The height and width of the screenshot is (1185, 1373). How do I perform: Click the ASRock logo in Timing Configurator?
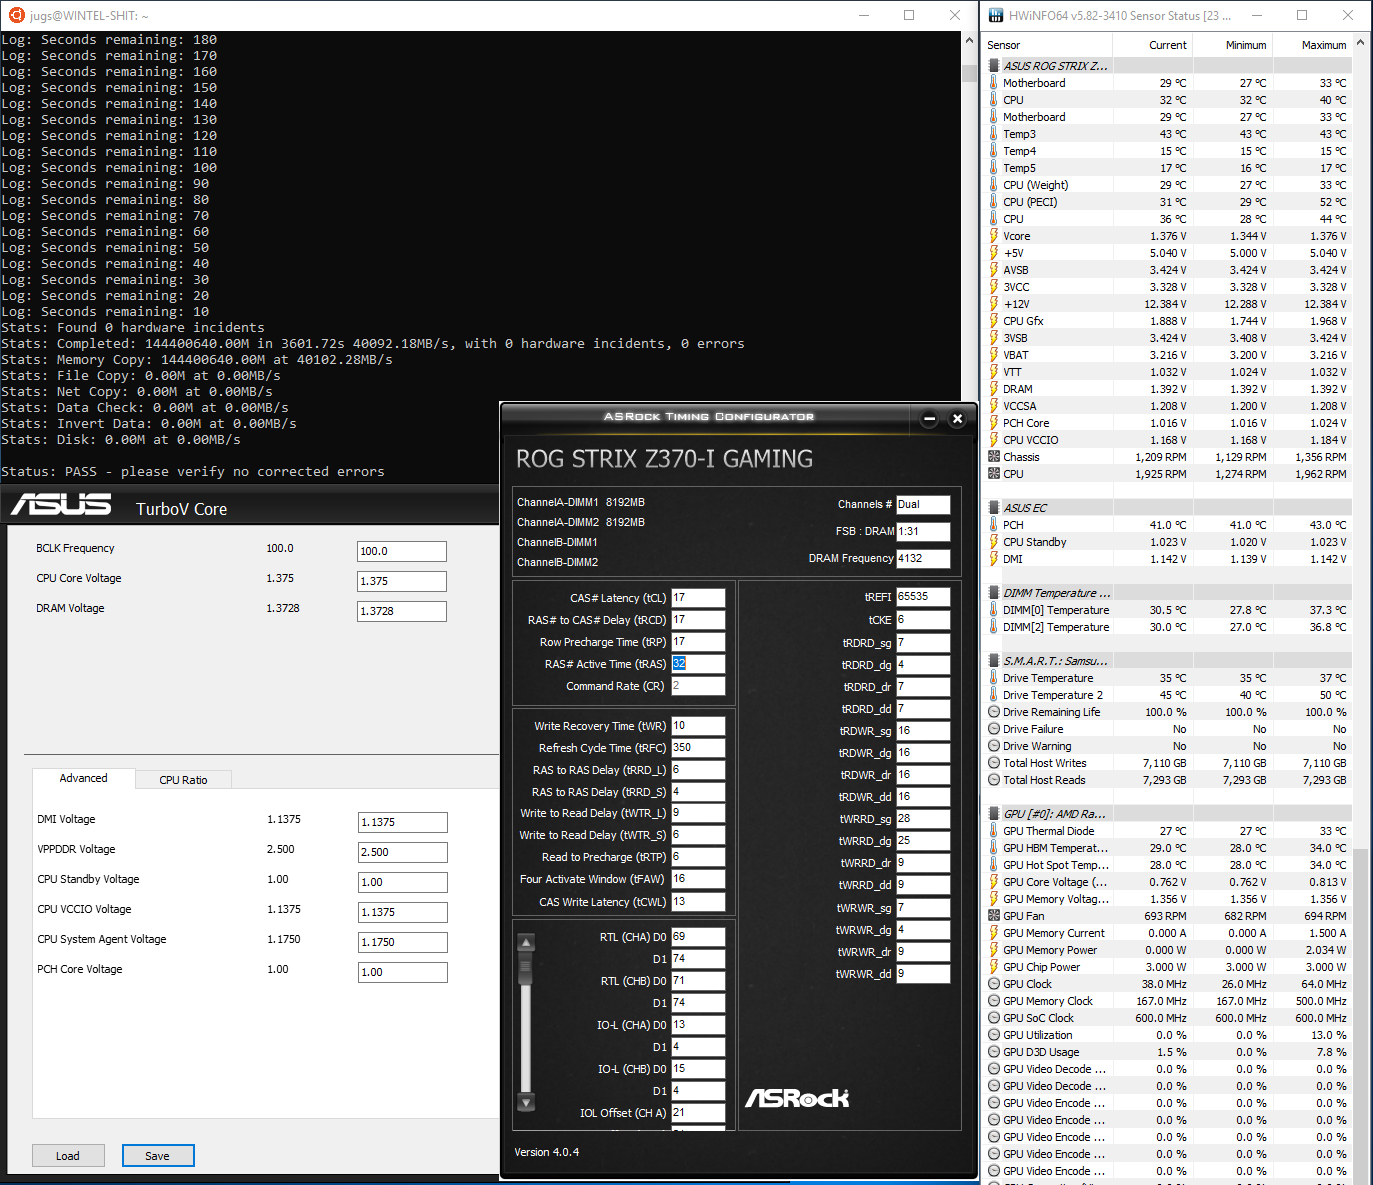[x=797, y=1098]
